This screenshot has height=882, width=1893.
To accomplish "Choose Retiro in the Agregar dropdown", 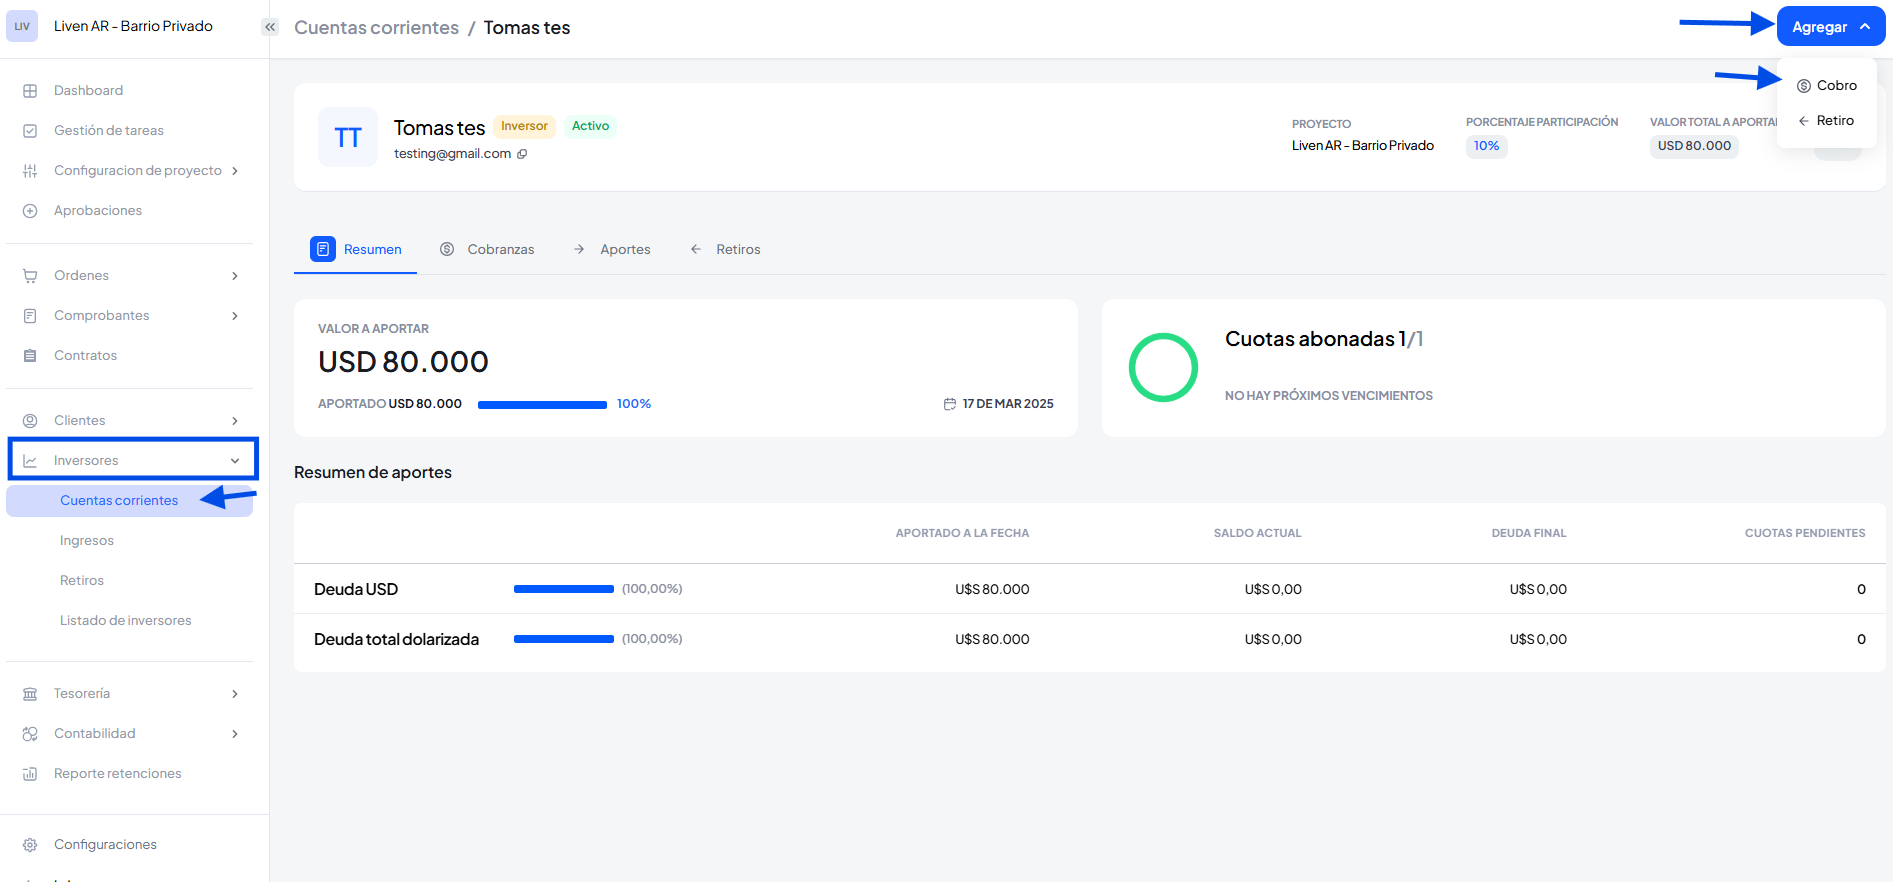I will click(1826, 121).
